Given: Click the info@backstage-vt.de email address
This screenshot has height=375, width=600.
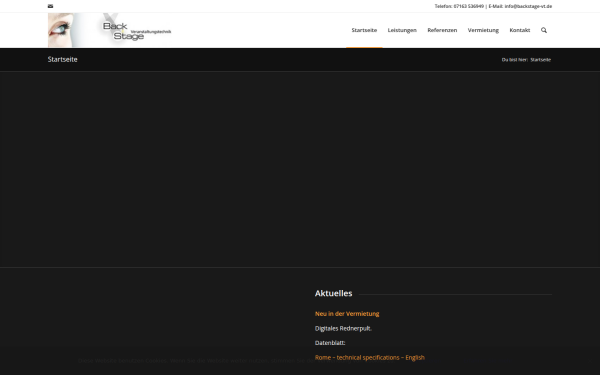Looking at the screenshot, I should tap(528, 6).
